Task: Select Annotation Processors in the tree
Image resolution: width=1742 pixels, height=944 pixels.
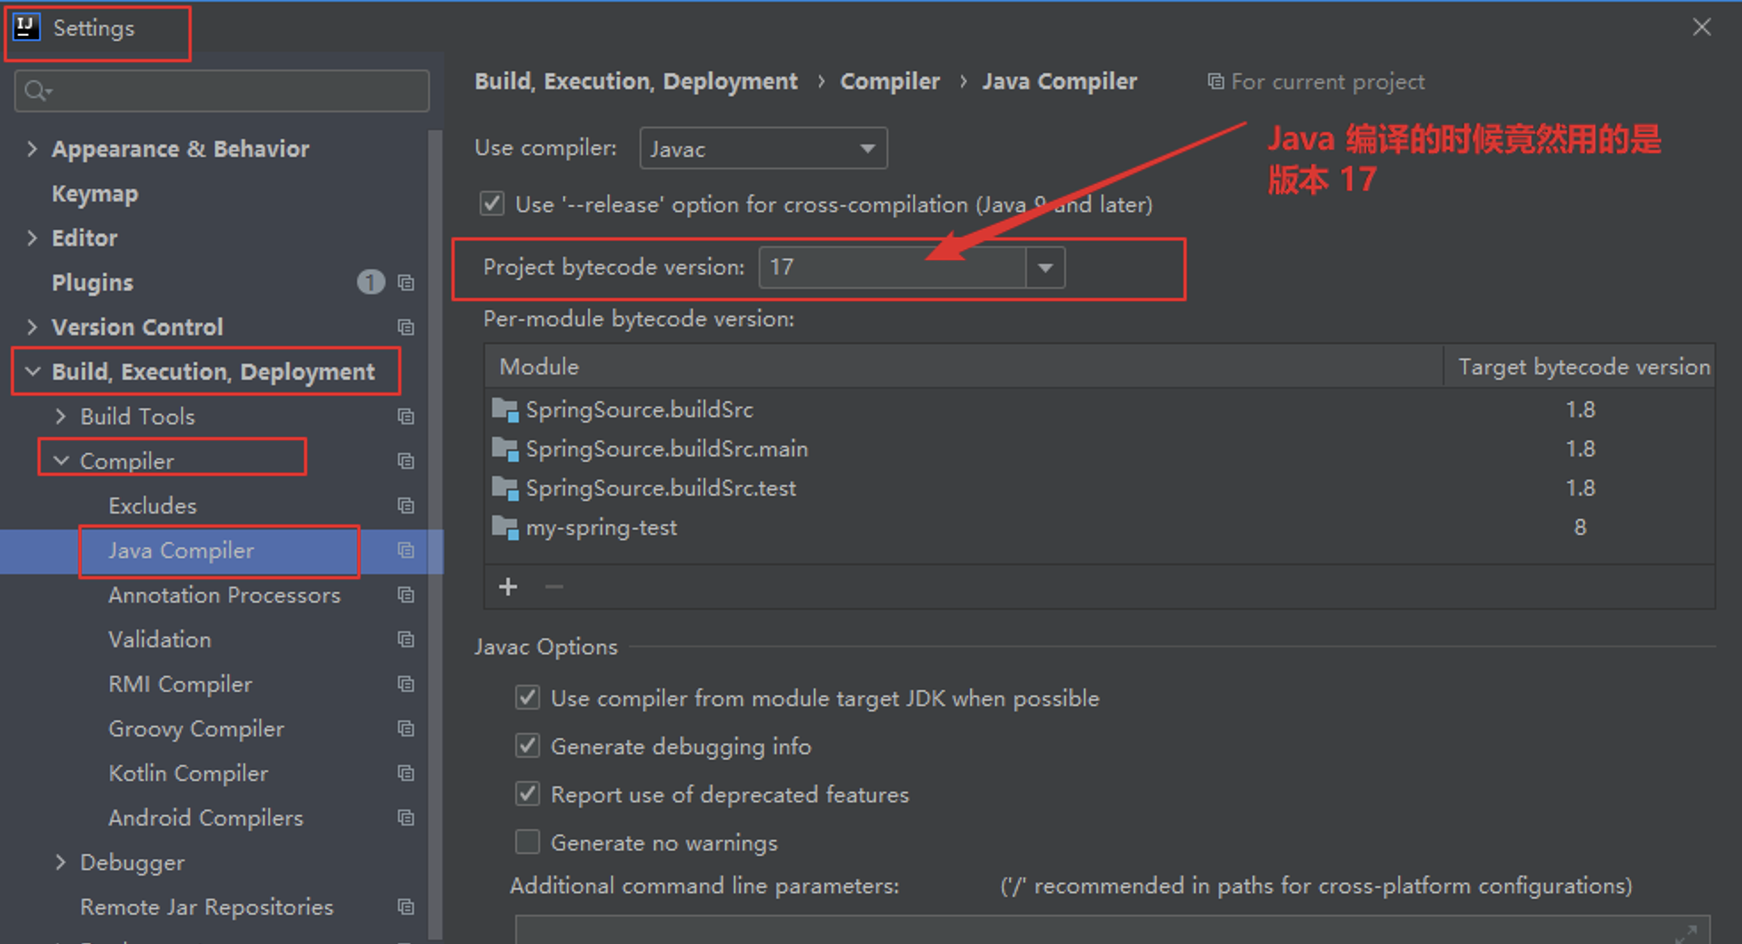Action: pyautogui.click(x=224, y=595)
